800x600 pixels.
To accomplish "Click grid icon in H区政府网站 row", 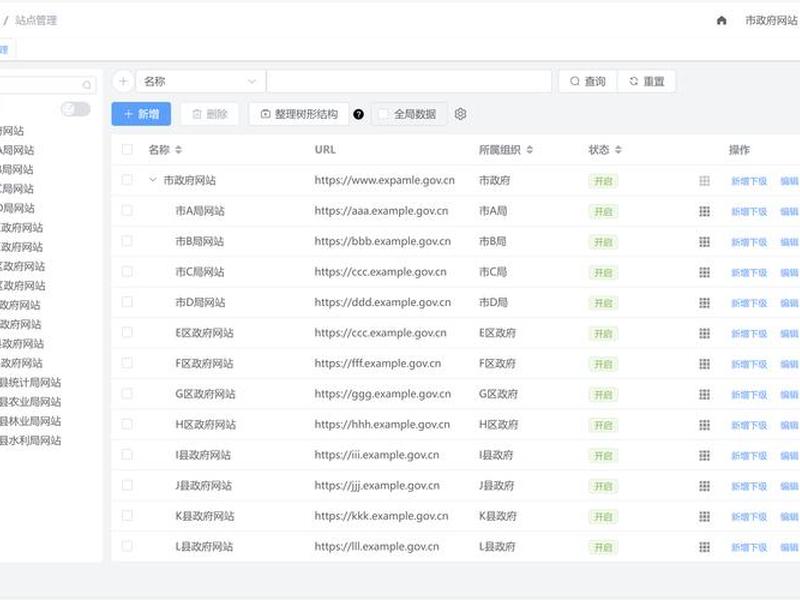I will pos(705,425).
